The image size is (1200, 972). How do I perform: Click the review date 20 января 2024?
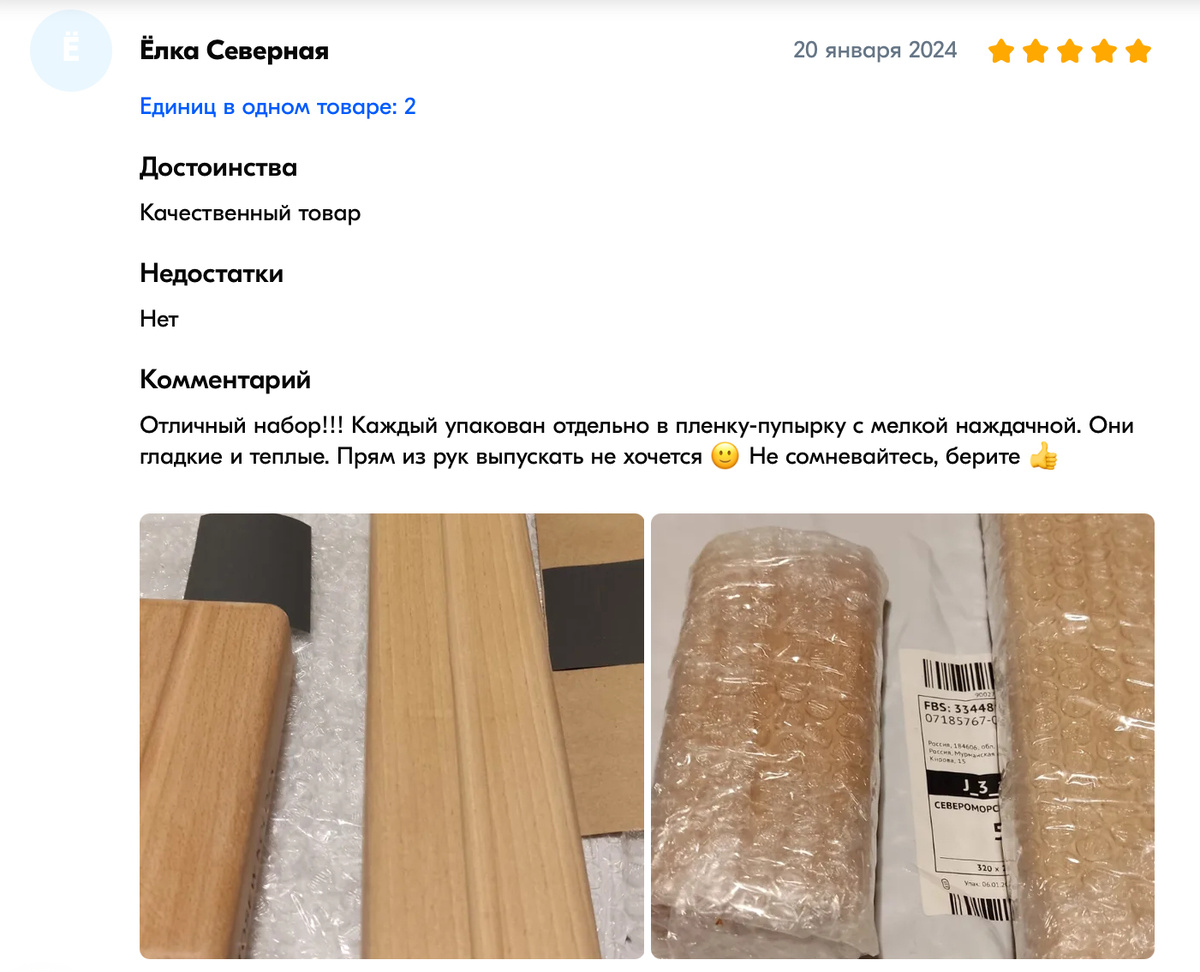pyautogui.click(x=875, y=50)
